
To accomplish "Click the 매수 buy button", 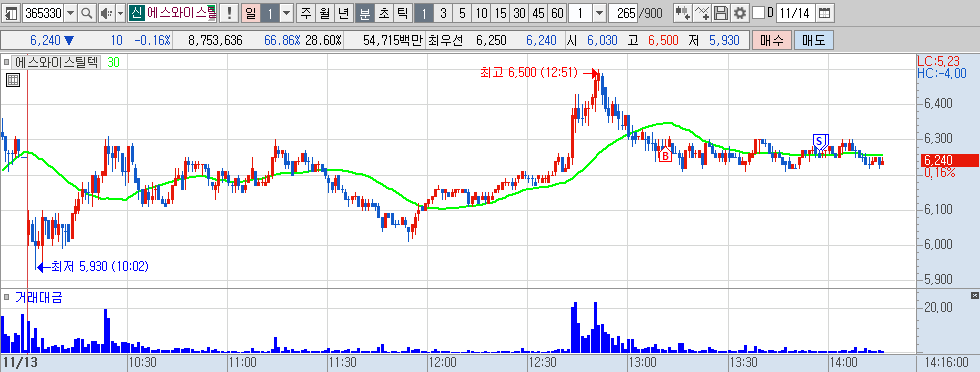I will click(x=771, y=41).
